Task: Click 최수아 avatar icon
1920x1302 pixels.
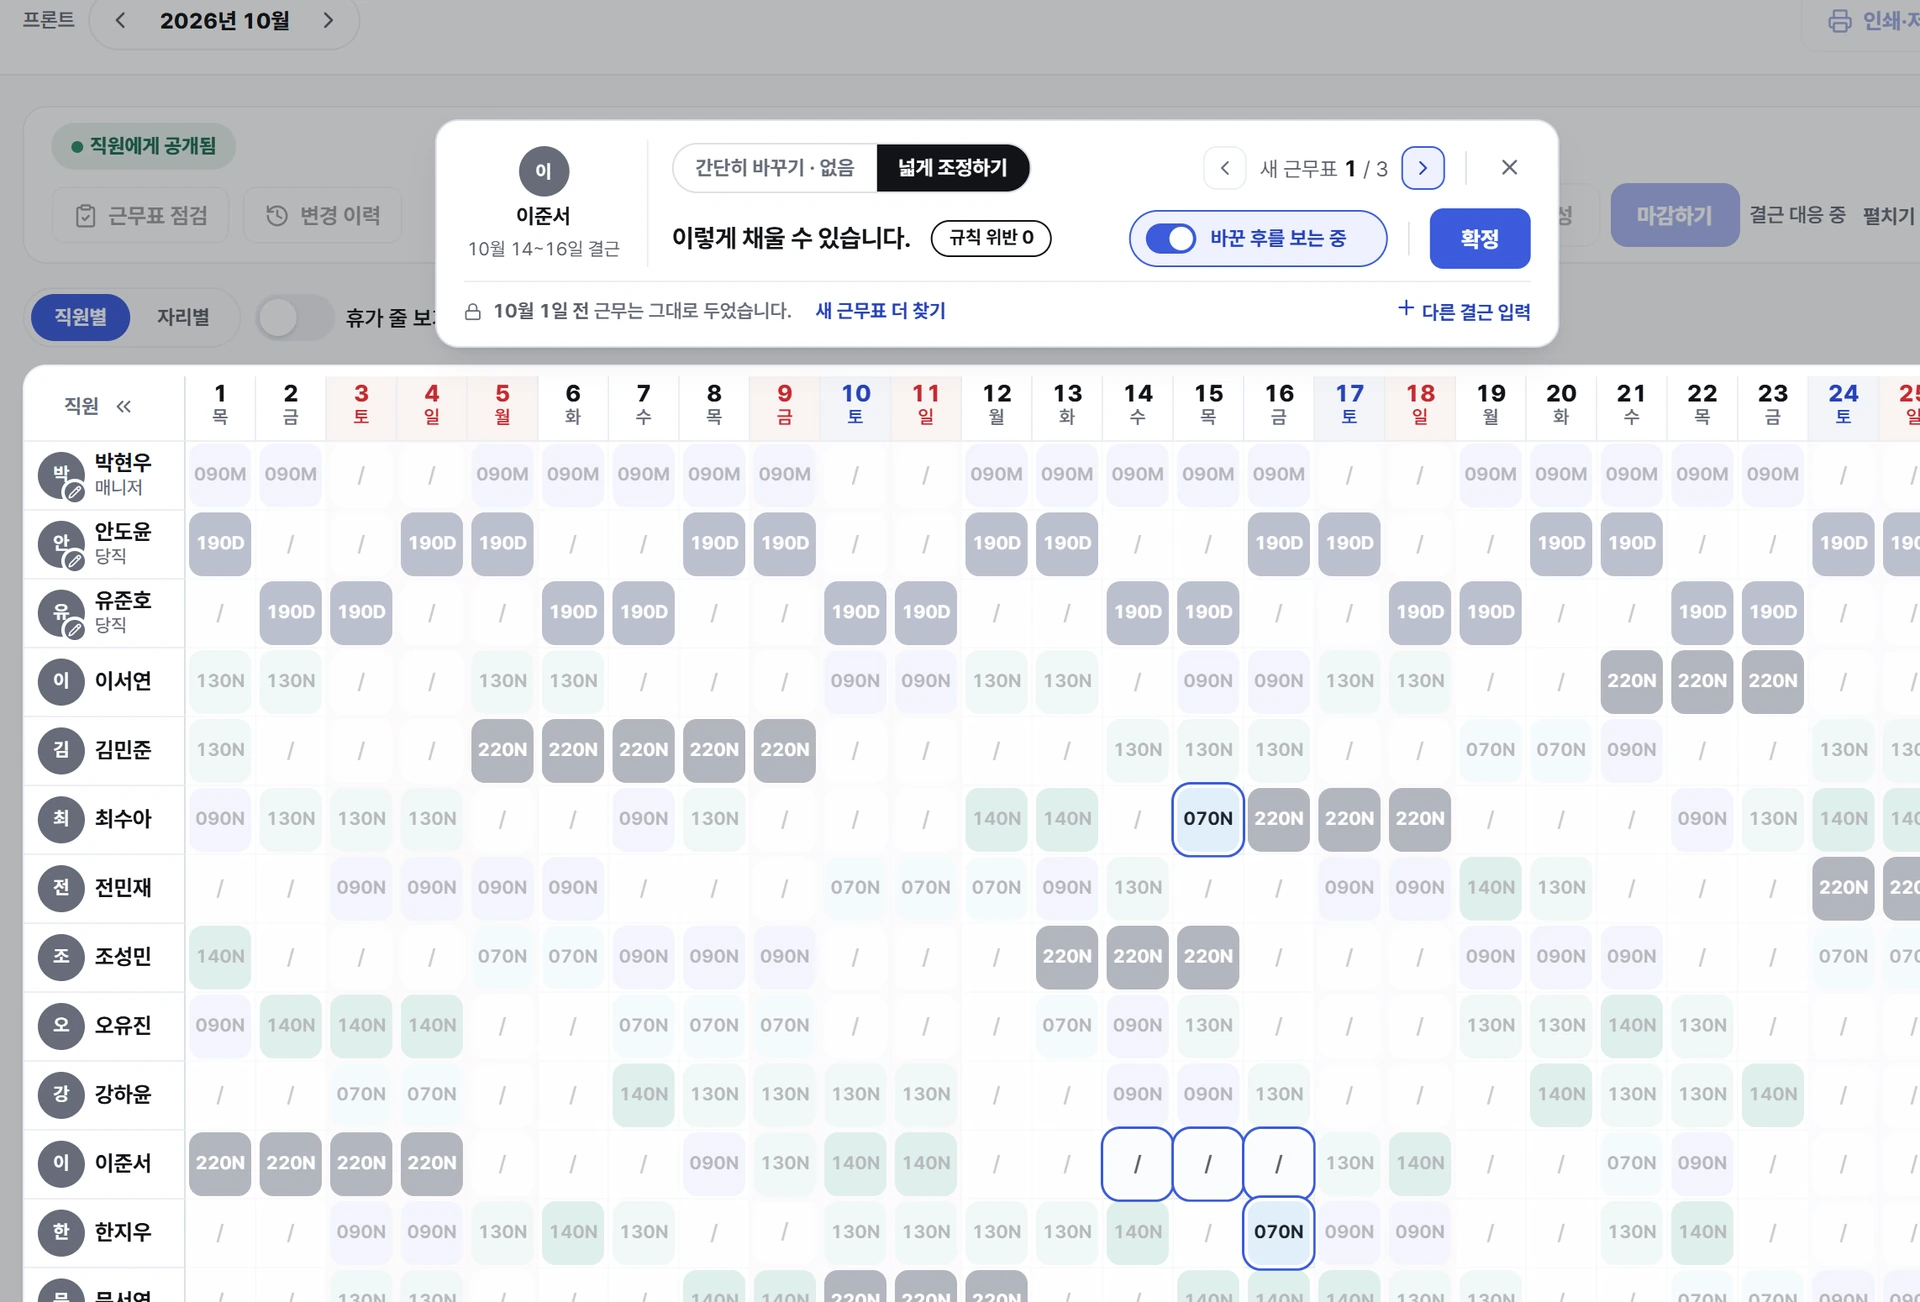Action: pos(60,819)
